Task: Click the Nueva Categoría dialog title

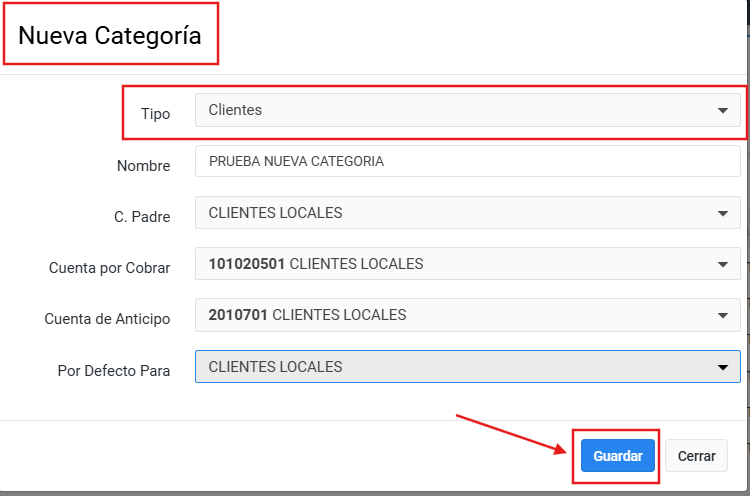Action: (x=110, y=36)
